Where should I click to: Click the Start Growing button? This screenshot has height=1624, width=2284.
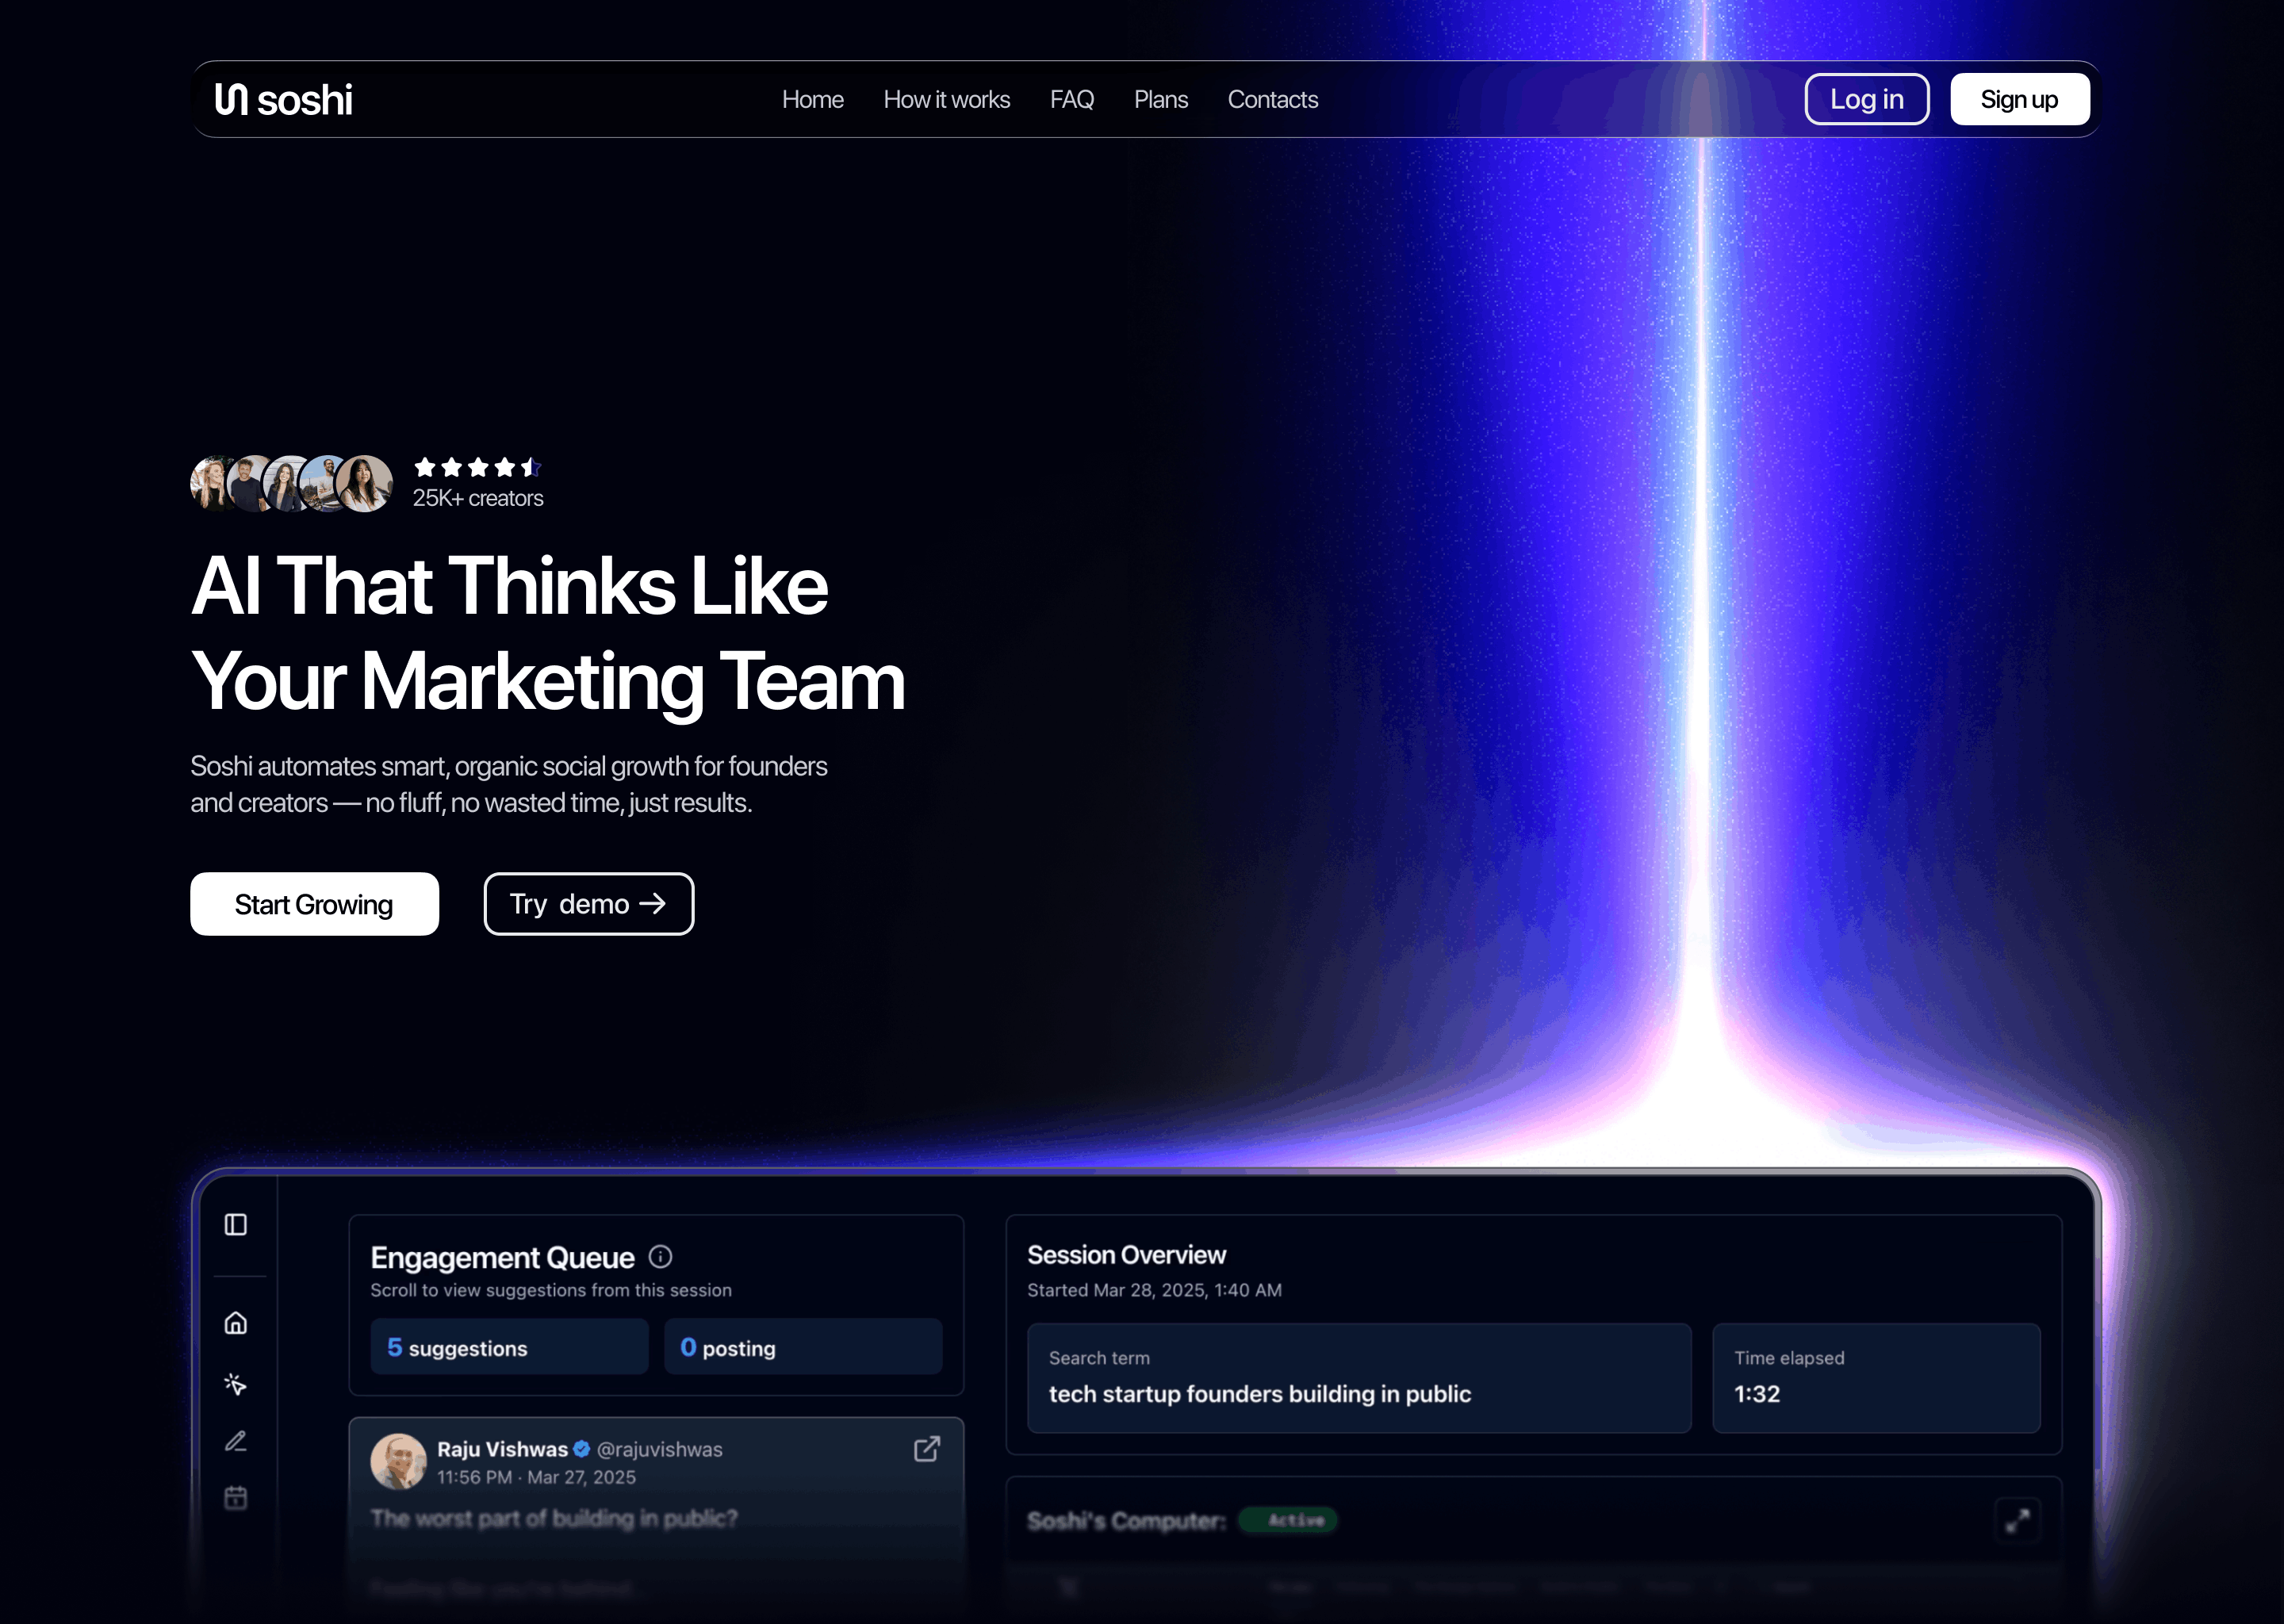[314, 904]
